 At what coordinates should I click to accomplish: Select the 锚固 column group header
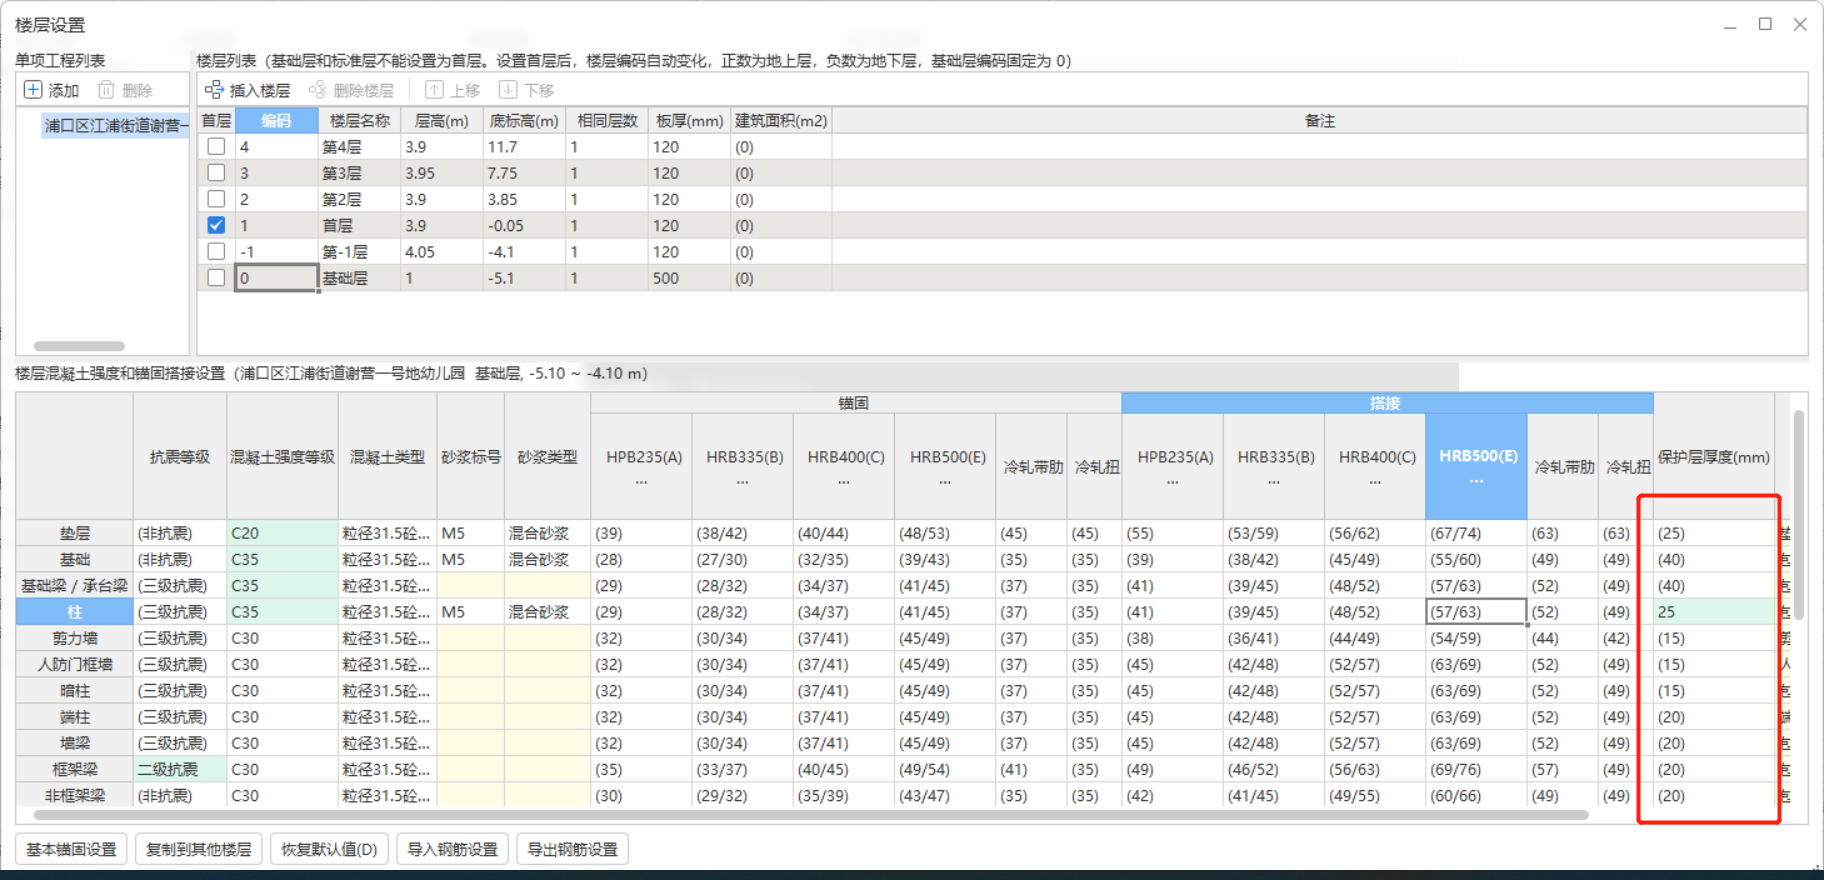[856, 403]
